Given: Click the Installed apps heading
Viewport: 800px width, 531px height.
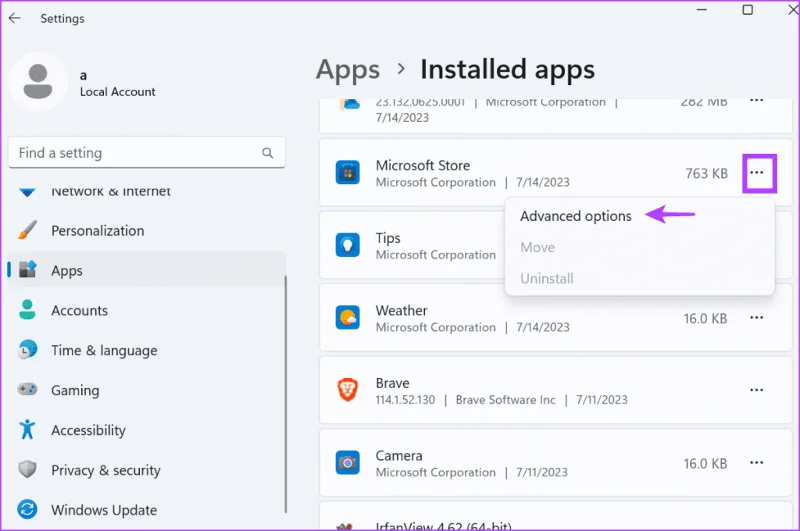Looking at the screenshot, I should pos(508,69).
